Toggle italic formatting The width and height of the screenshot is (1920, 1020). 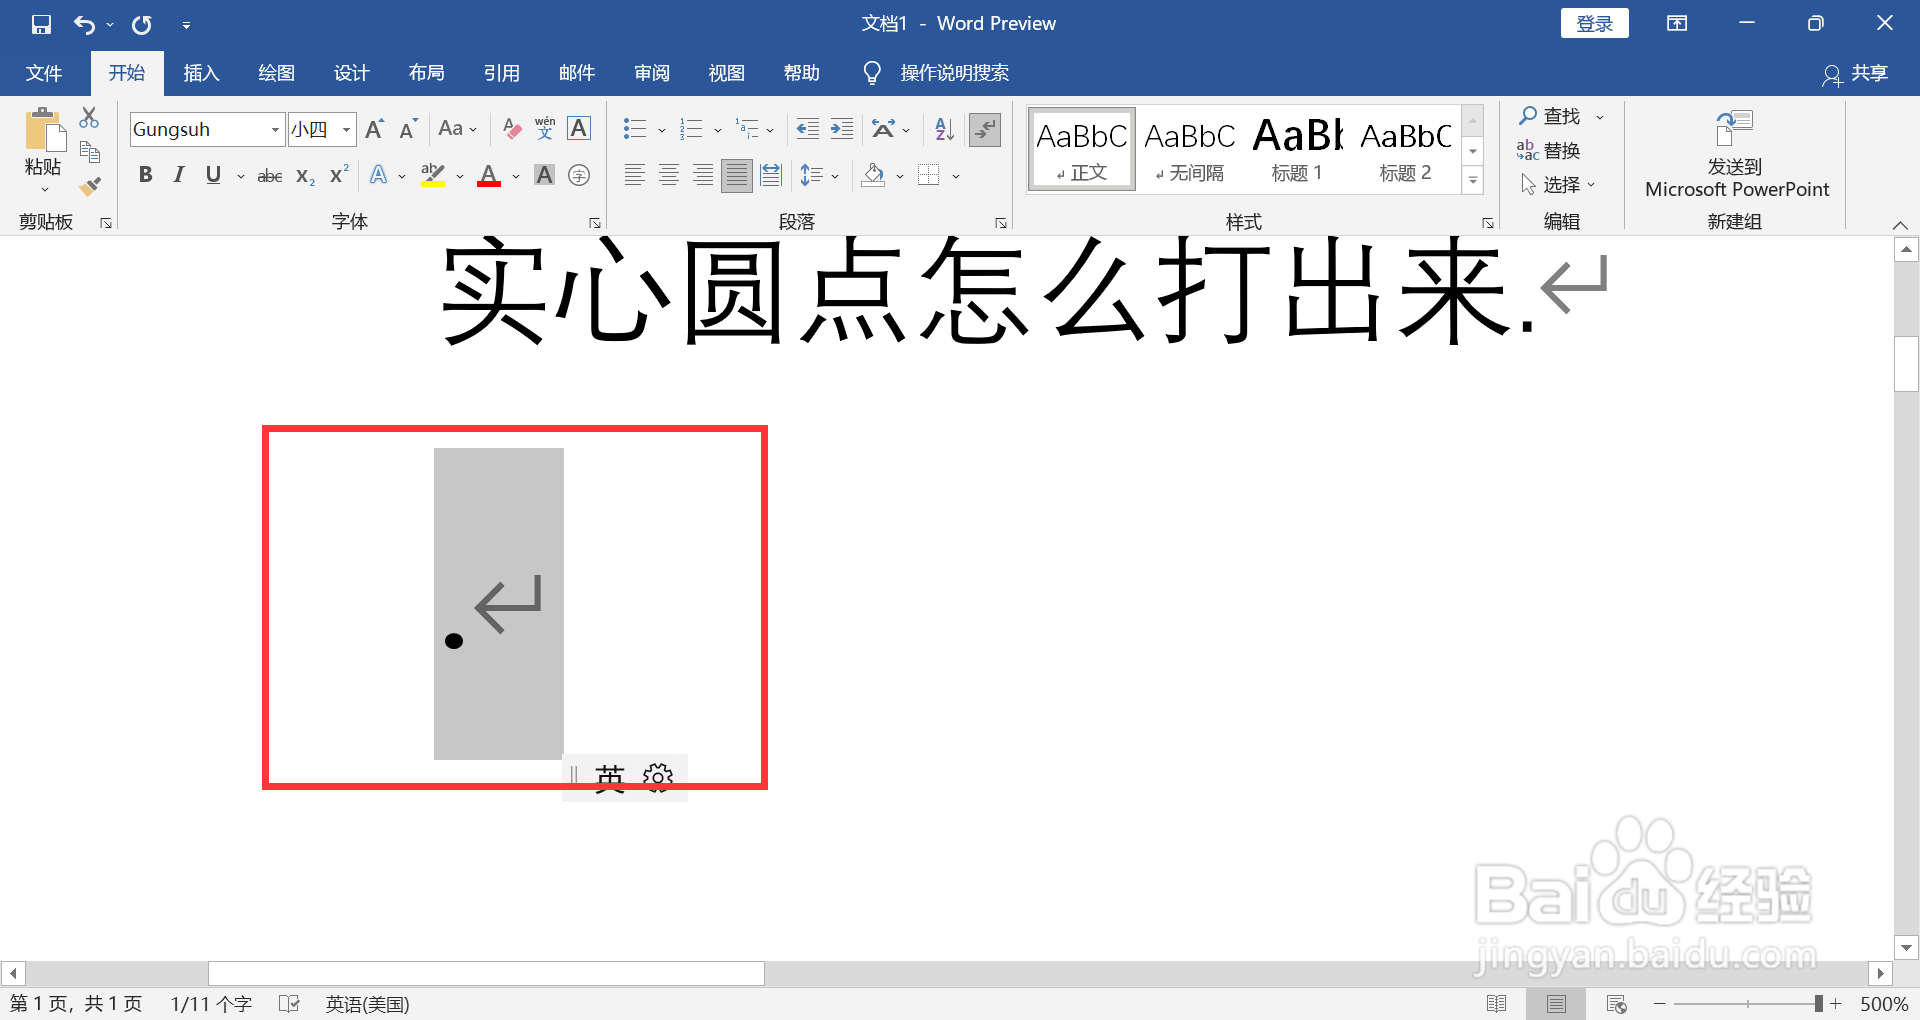(x=178, y=175)
